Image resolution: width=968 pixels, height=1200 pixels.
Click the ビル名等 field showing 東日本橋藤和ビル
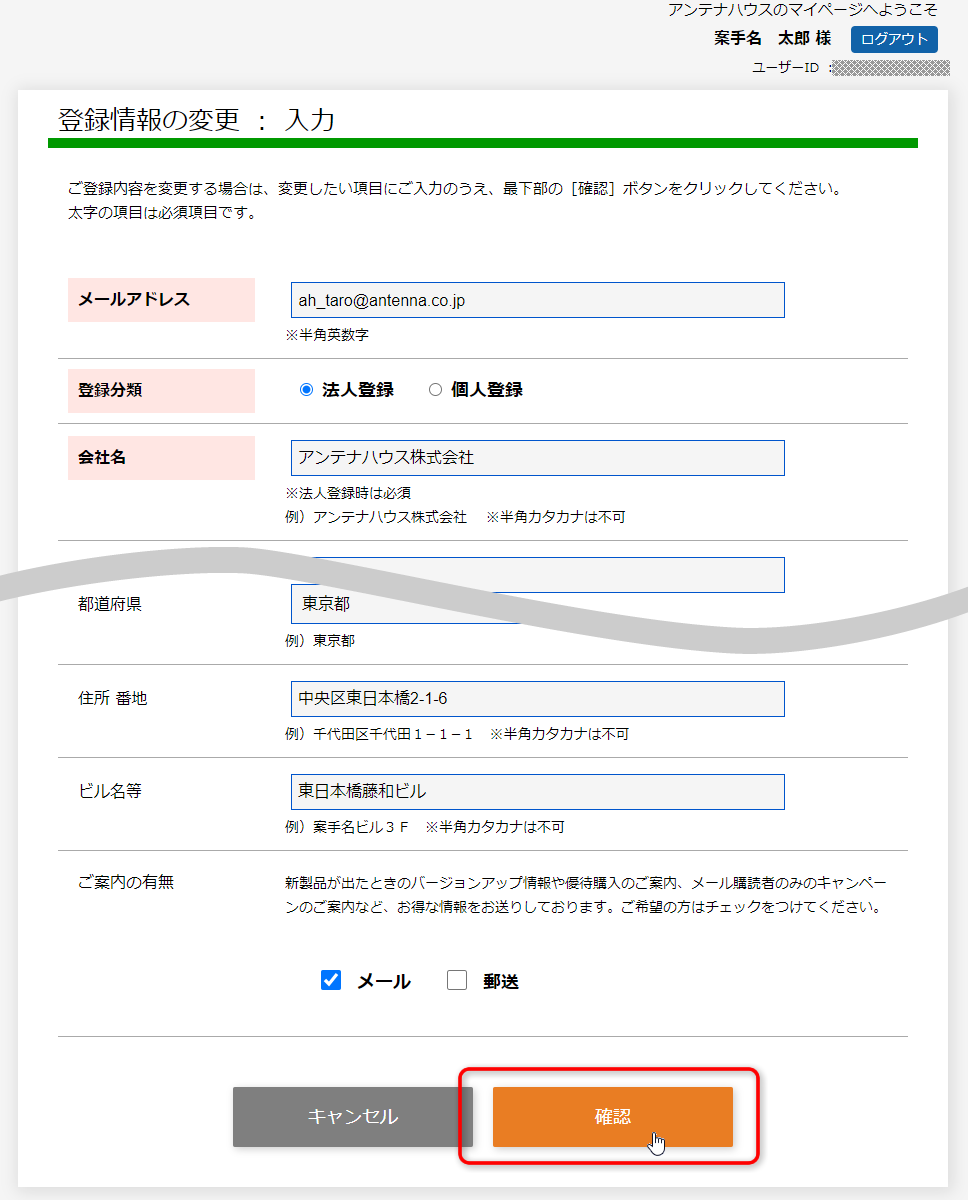tap(537, 791)
